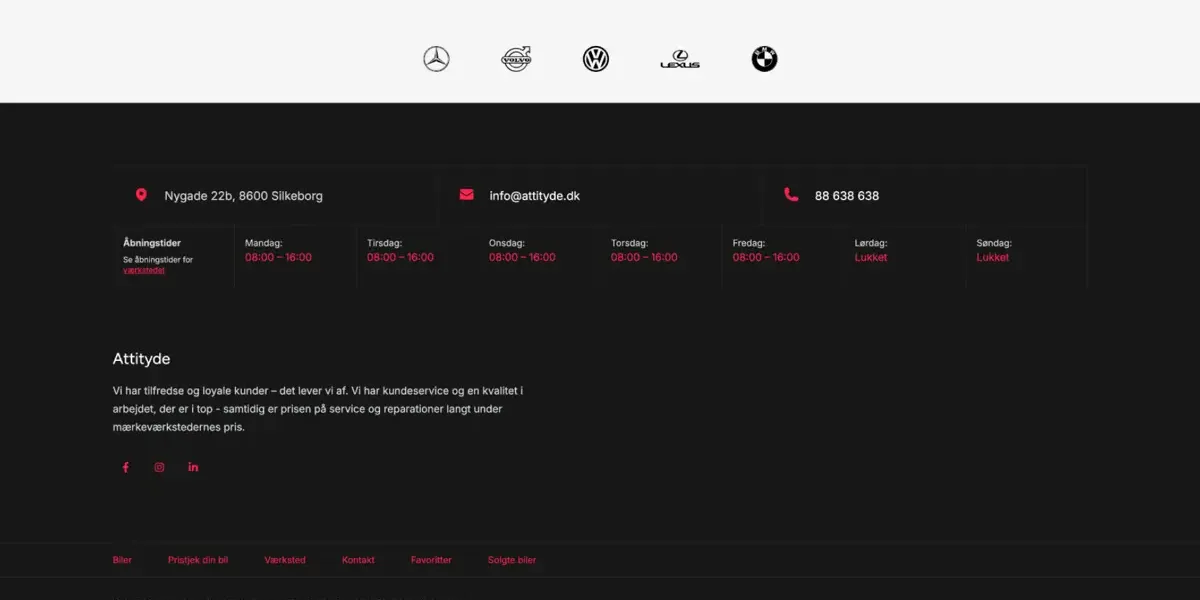The height and width of the screenshot is (600, 1200).
Task: Select the BMW brand logo
Action: pyautogui.click(x=764, y=59)
